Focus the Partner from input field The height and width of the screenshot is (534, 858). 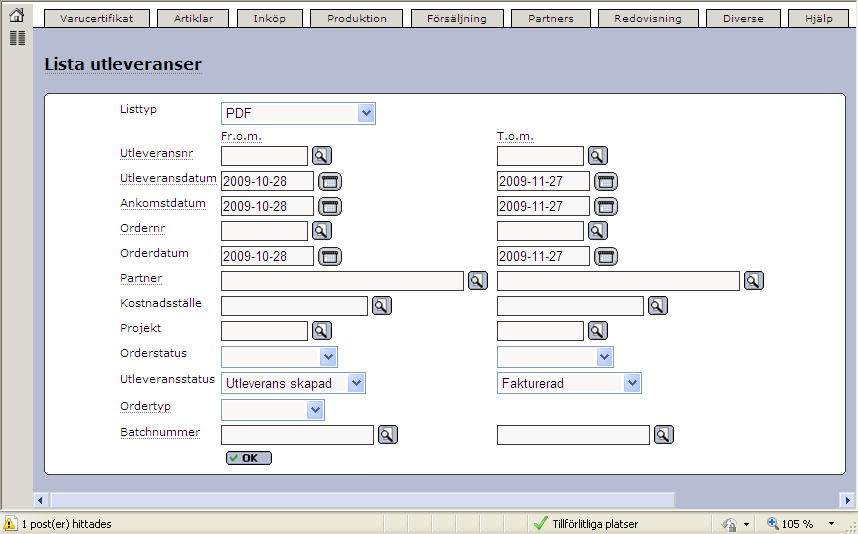343,281
